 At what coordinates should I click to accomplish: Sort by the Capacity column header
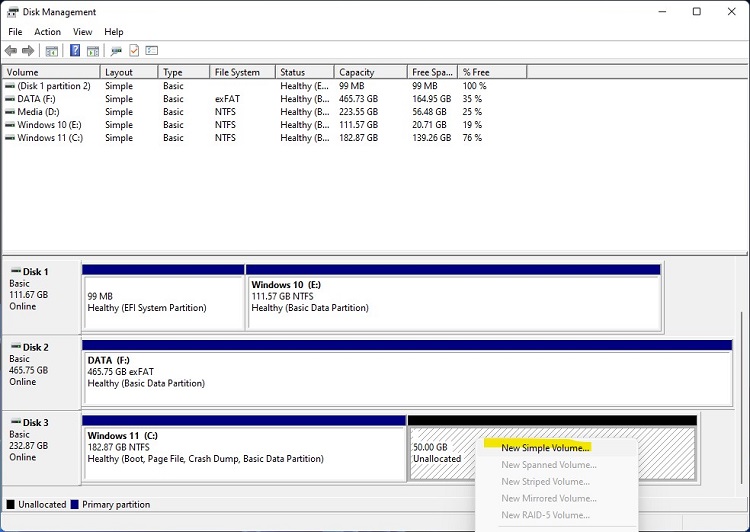coord(371,72)
